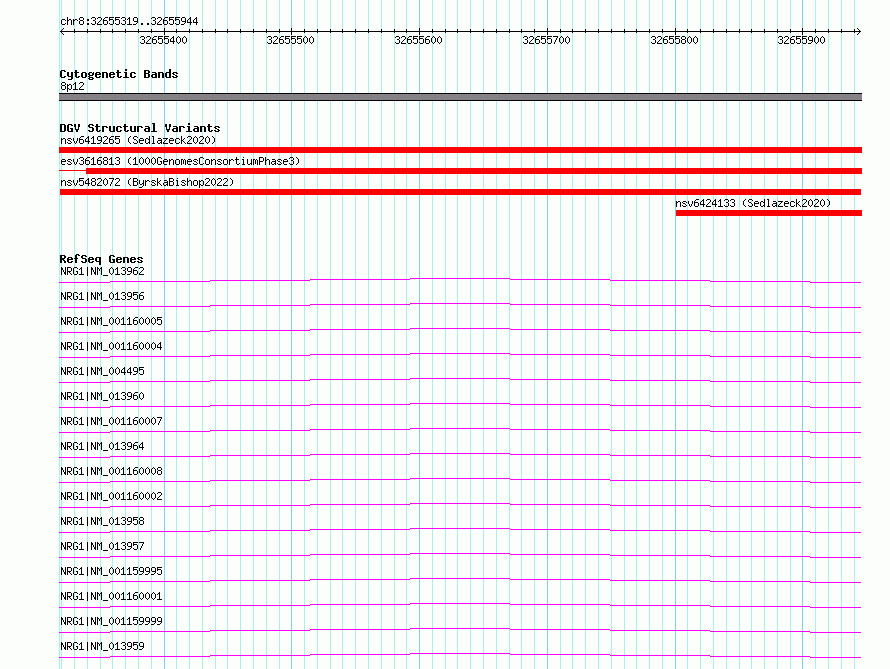Screen dimensions: 890x669
Task: Click ruler position 32655900
Action: click(x=801, y=40)
